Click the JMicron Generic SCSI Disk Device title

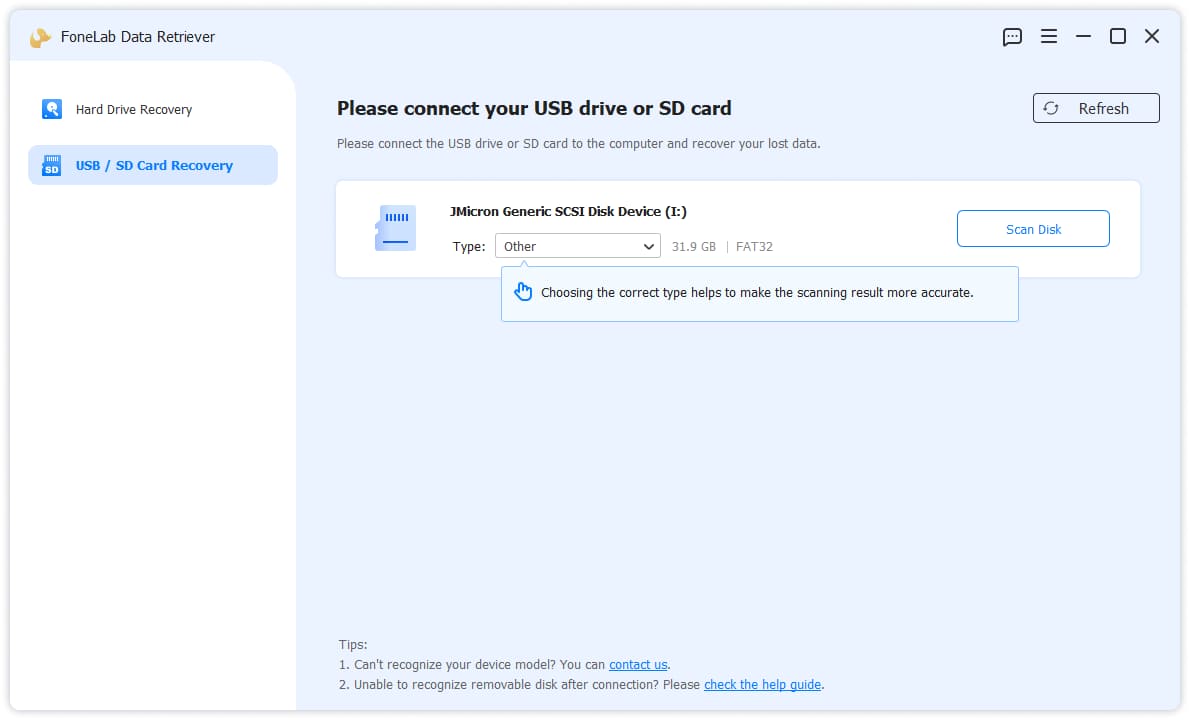tap(568, 212)
